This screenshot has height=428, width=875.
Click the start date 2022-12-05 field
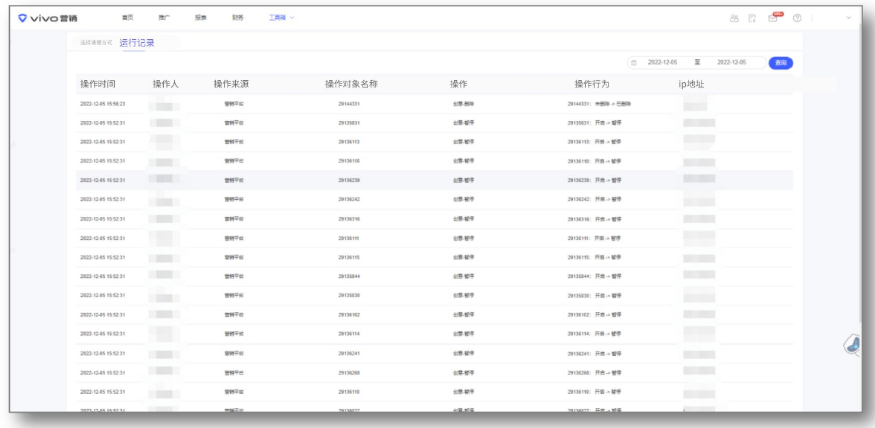click(x=663, y=63)
